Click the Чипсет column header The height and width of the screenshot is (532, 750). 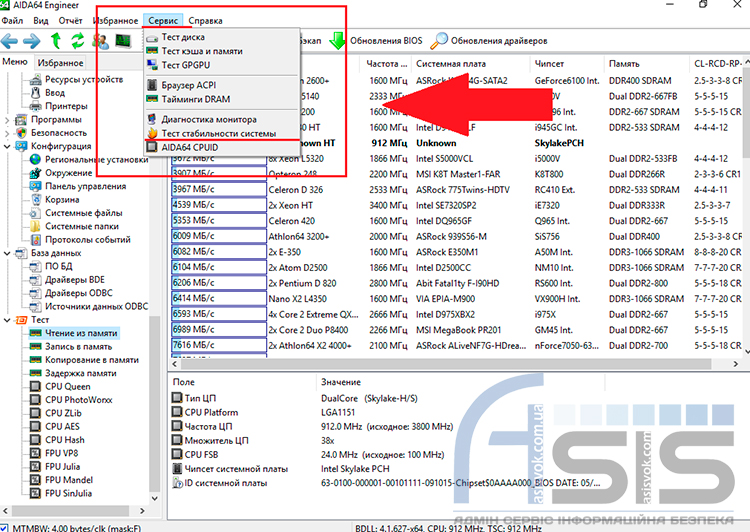[567, 64]
